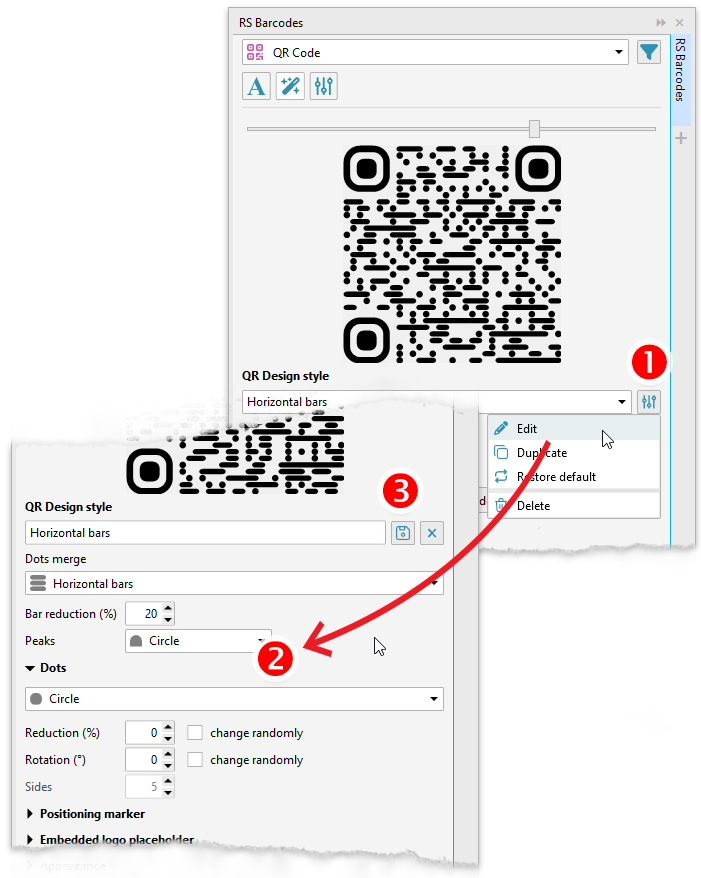This screenshot has width=701, height=878.
Task: Click the horizontal bars icon in Dots merge
Action: coord(38,583)
